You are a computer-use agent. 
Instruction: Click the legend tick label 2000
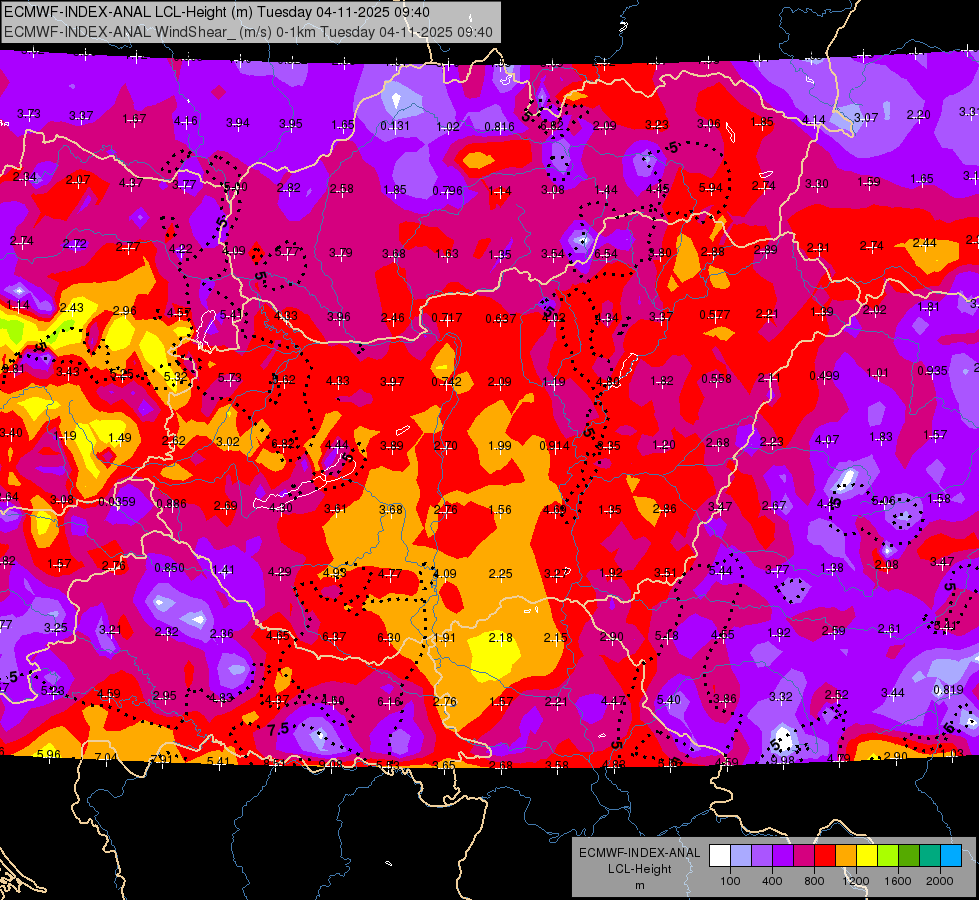[939, 881]
